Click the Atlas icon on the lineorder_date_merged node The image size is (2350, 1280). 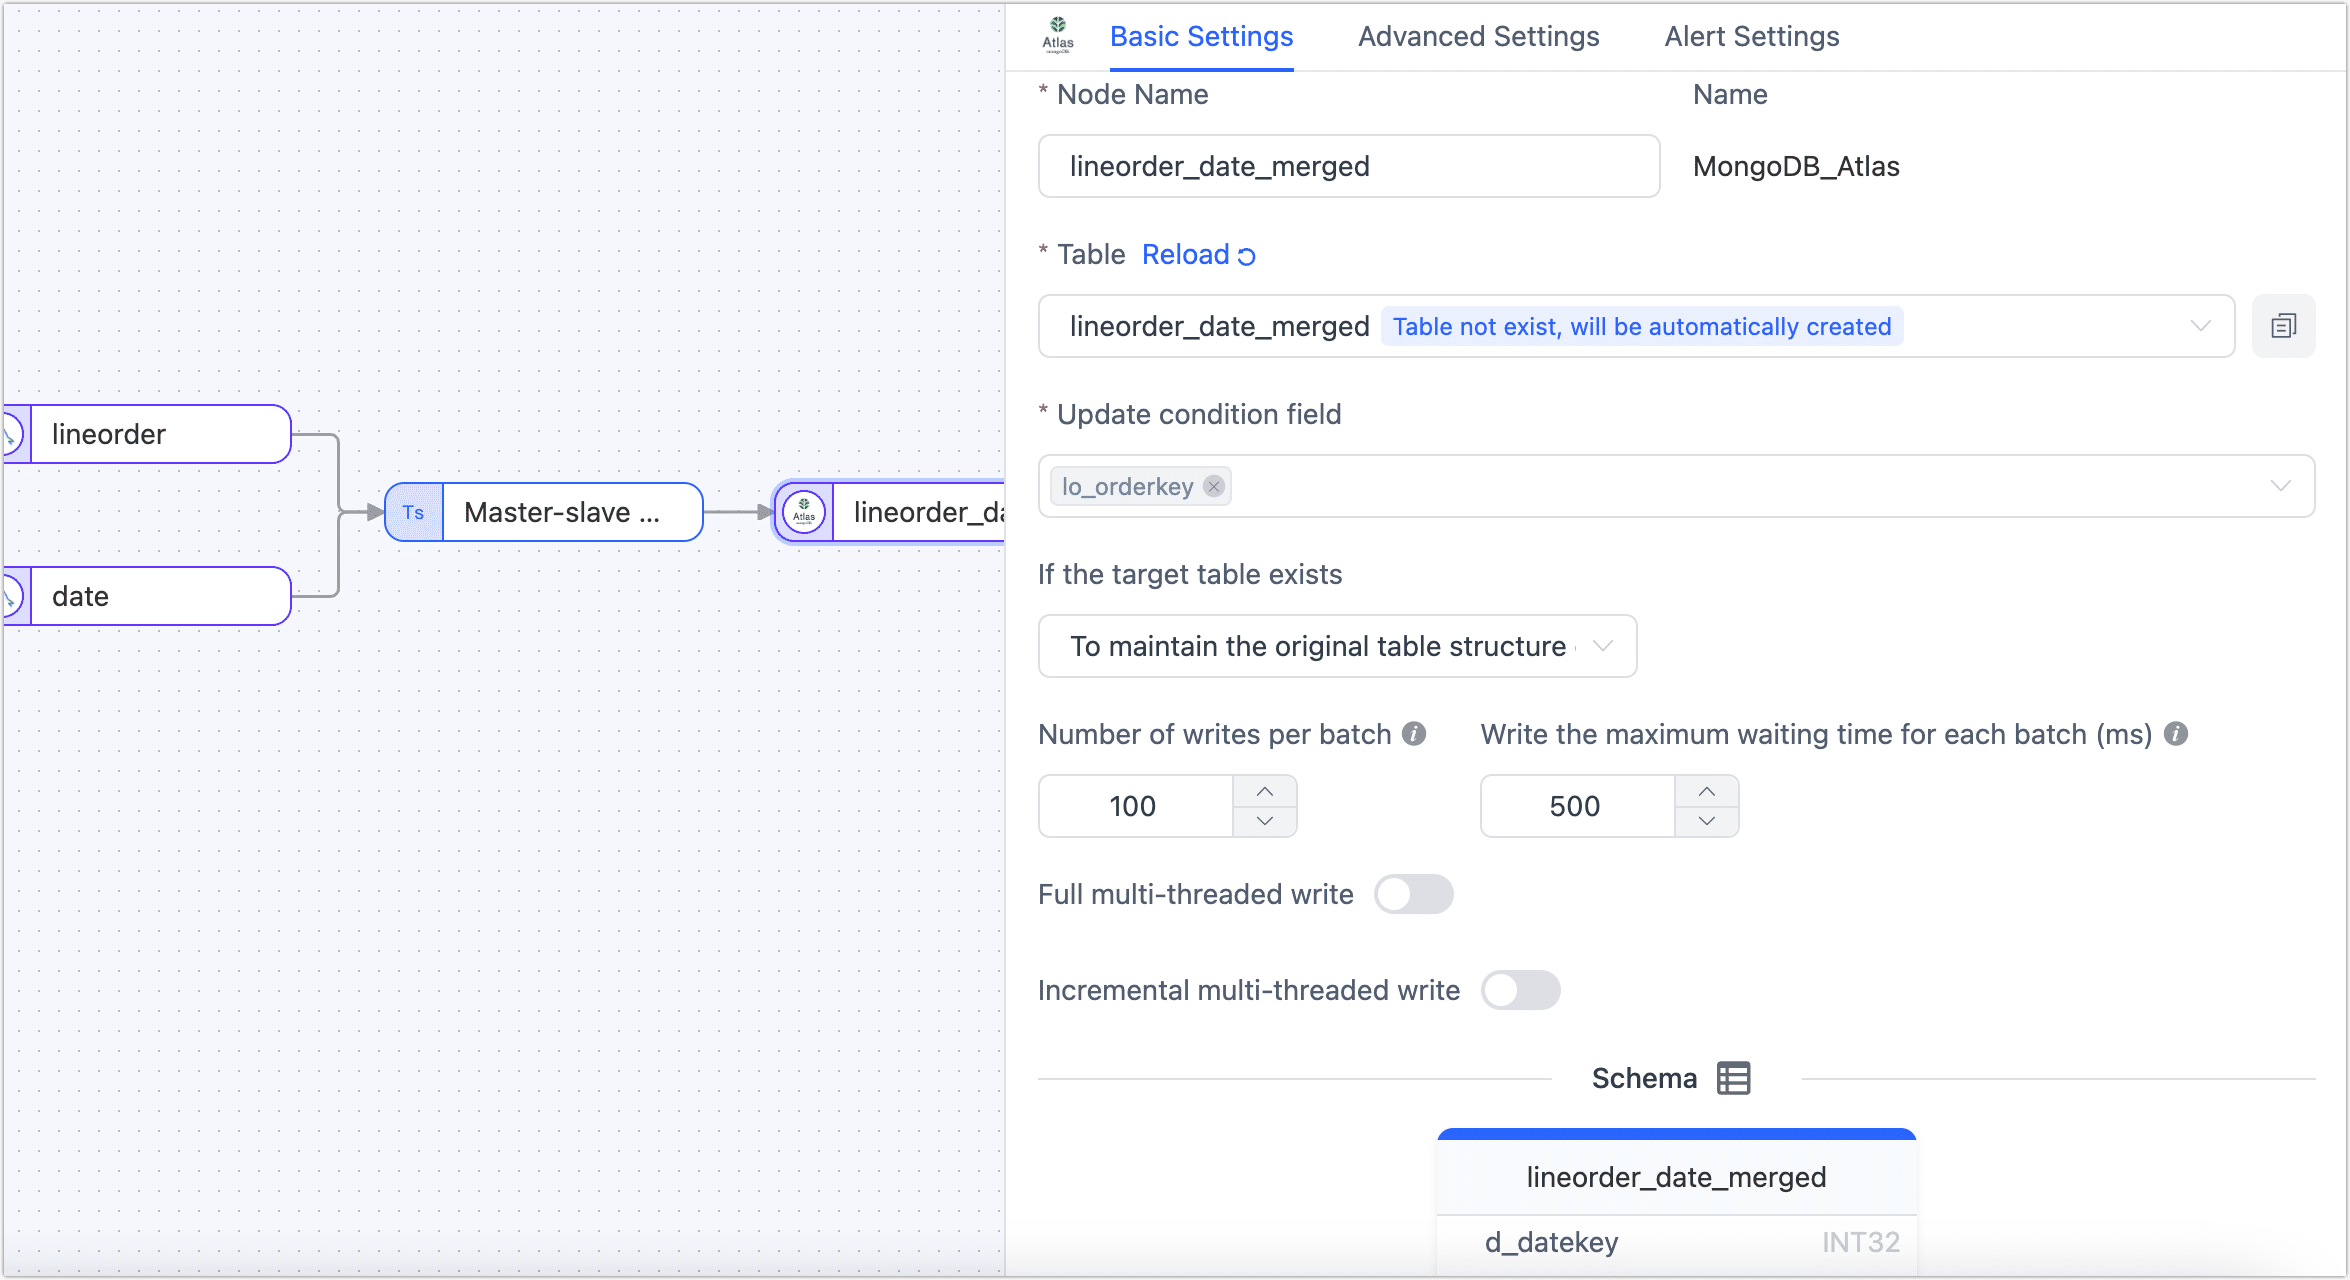[804, 512]
